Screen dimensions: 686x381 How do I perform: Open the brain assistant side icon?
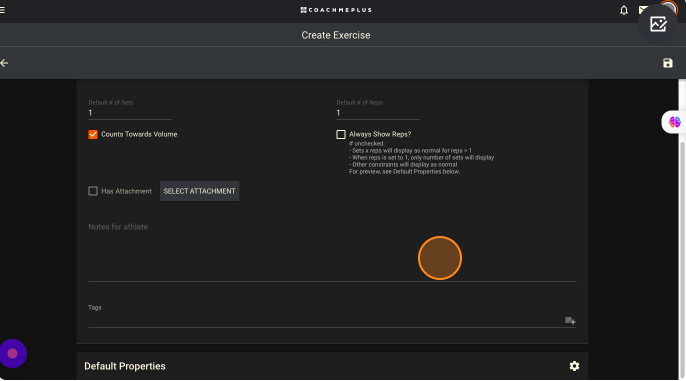(x=674, y=122)
